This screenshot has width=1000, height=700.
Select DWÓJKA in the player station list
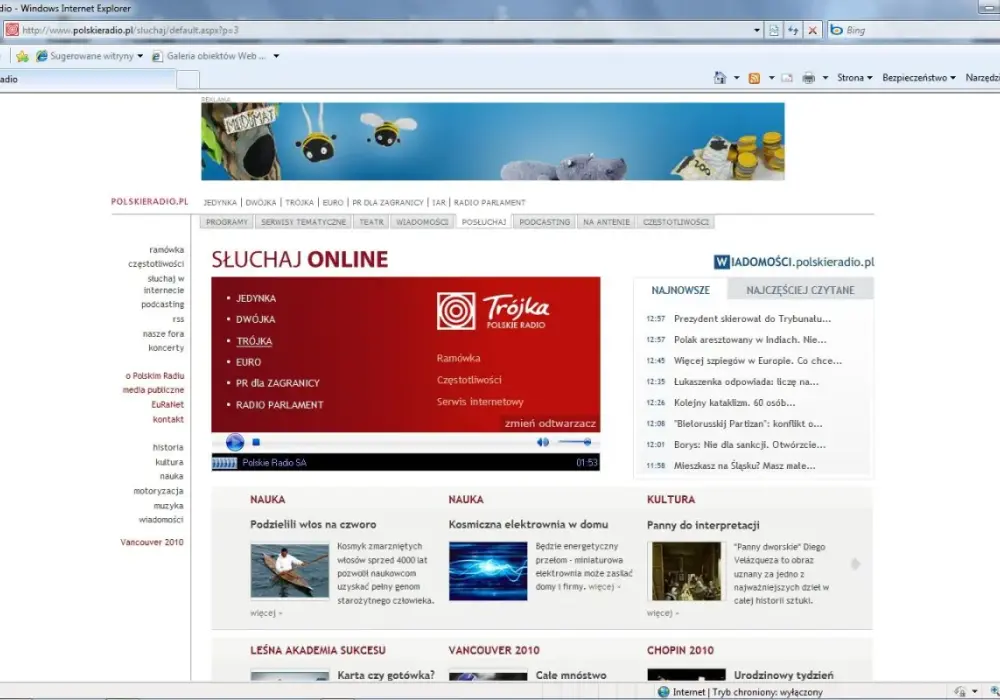click(256, 319)
